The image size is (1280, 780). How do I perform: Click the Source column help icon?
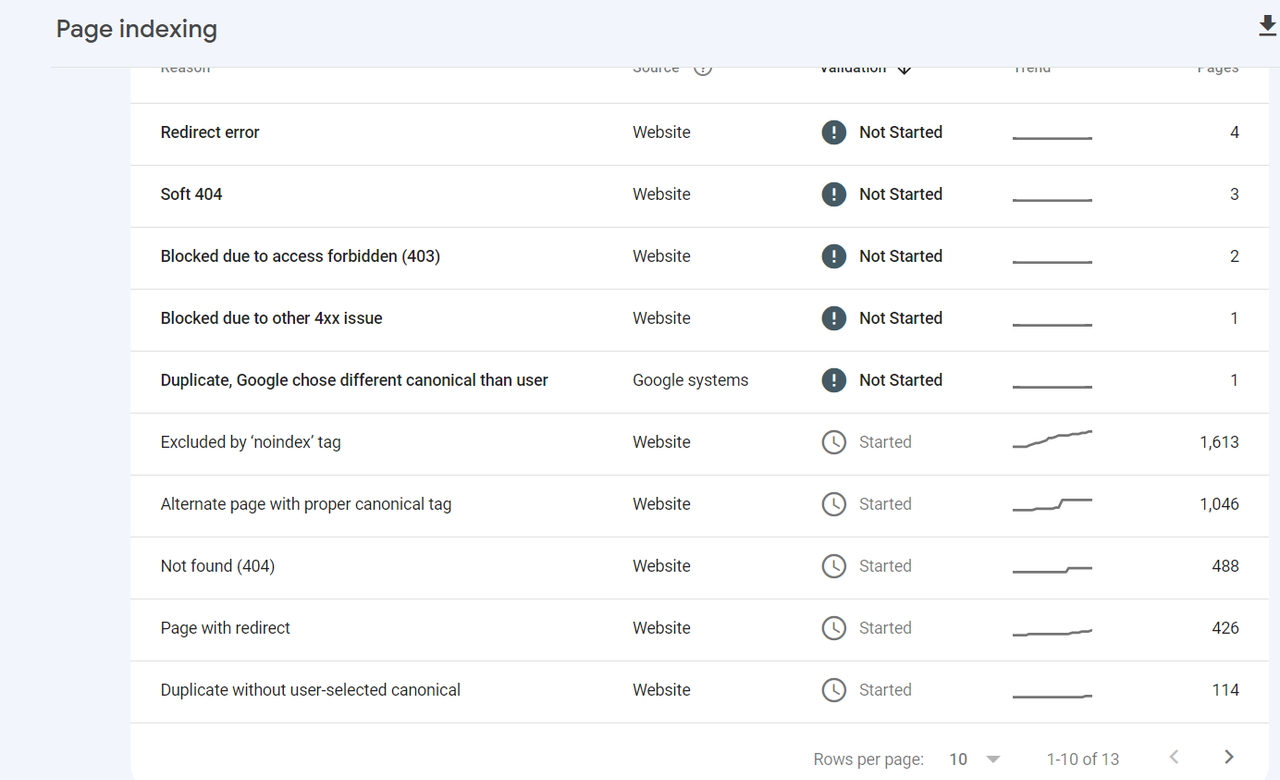[703, 68]
